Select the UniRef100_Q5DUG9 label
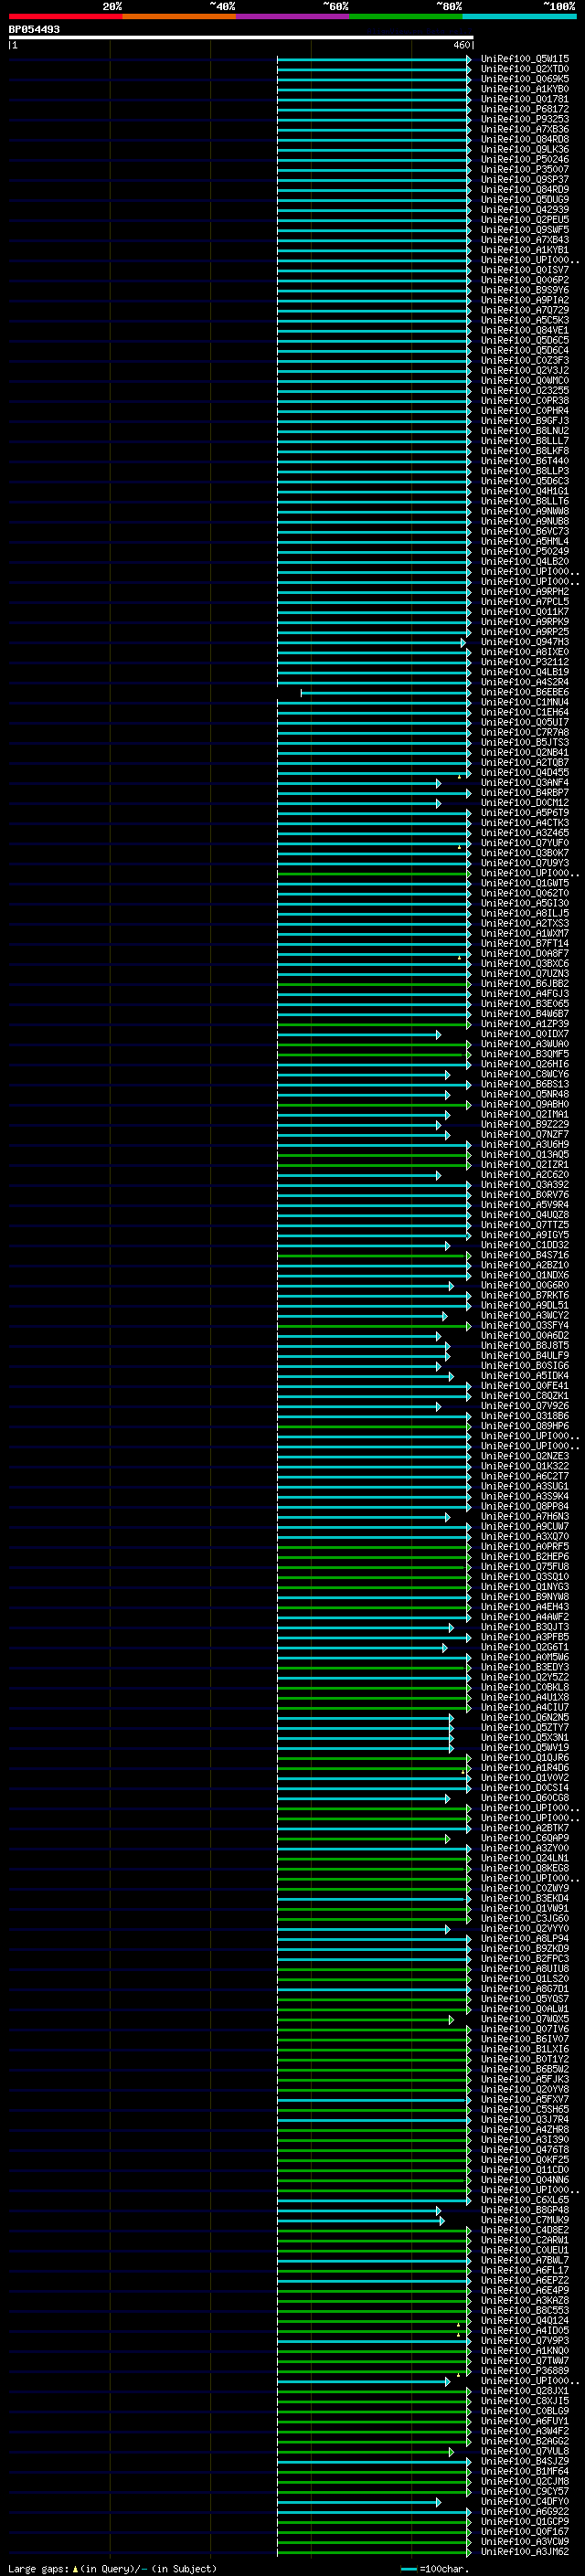Screen dimensions: 585x2576 (525, 199)
